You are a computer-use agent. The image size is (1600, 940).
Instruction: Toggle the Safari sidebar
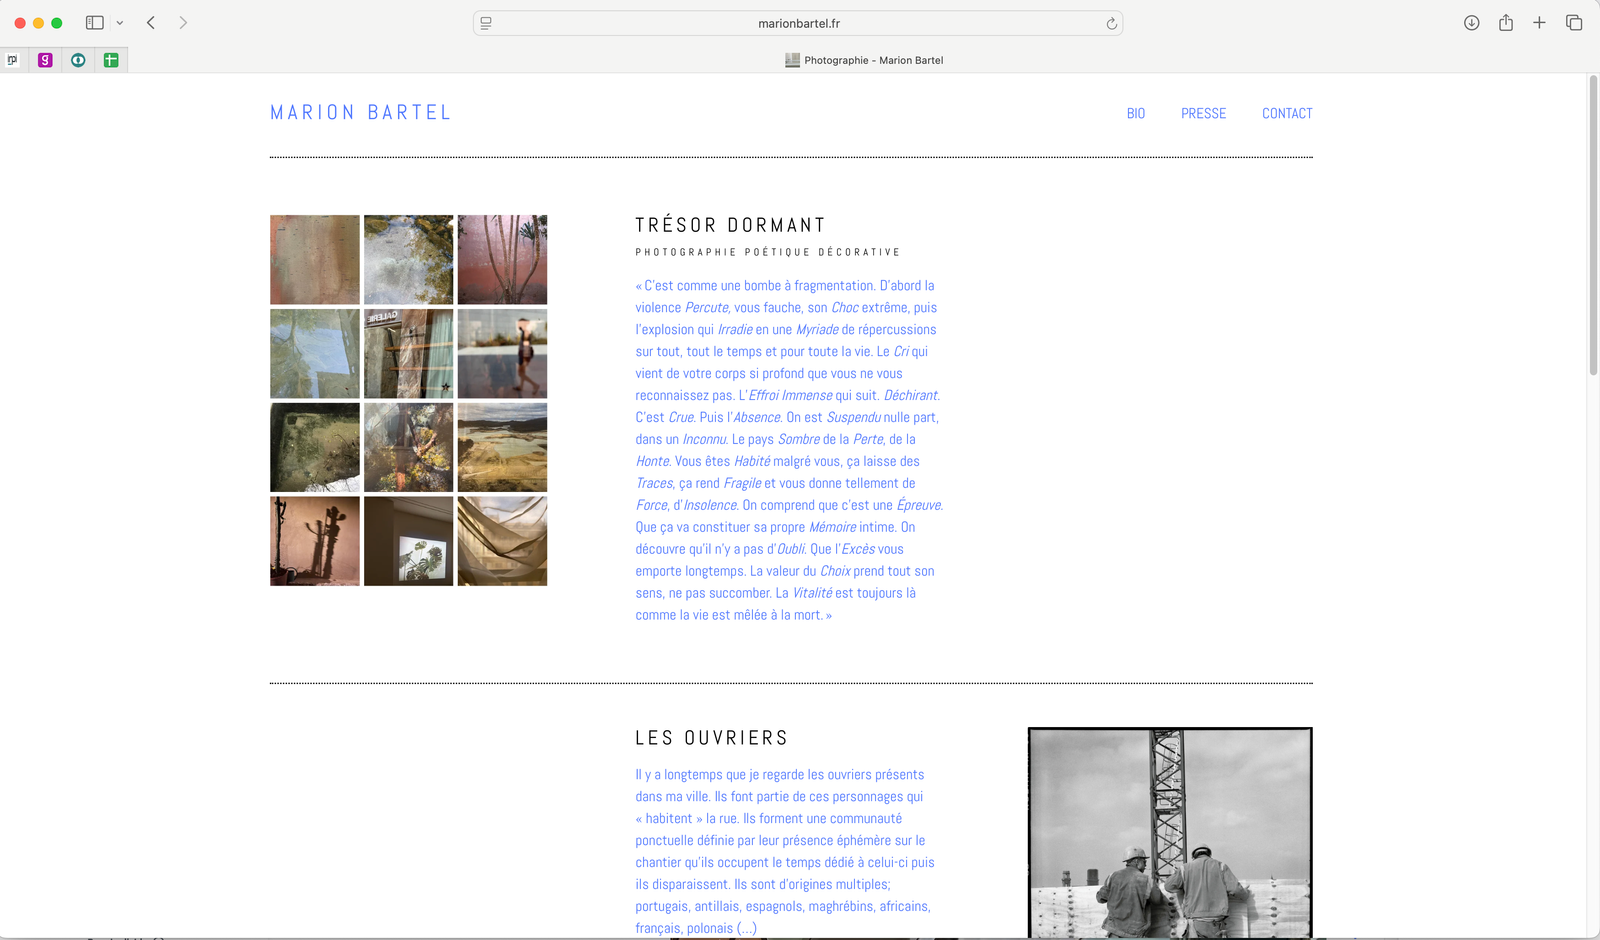95,23
